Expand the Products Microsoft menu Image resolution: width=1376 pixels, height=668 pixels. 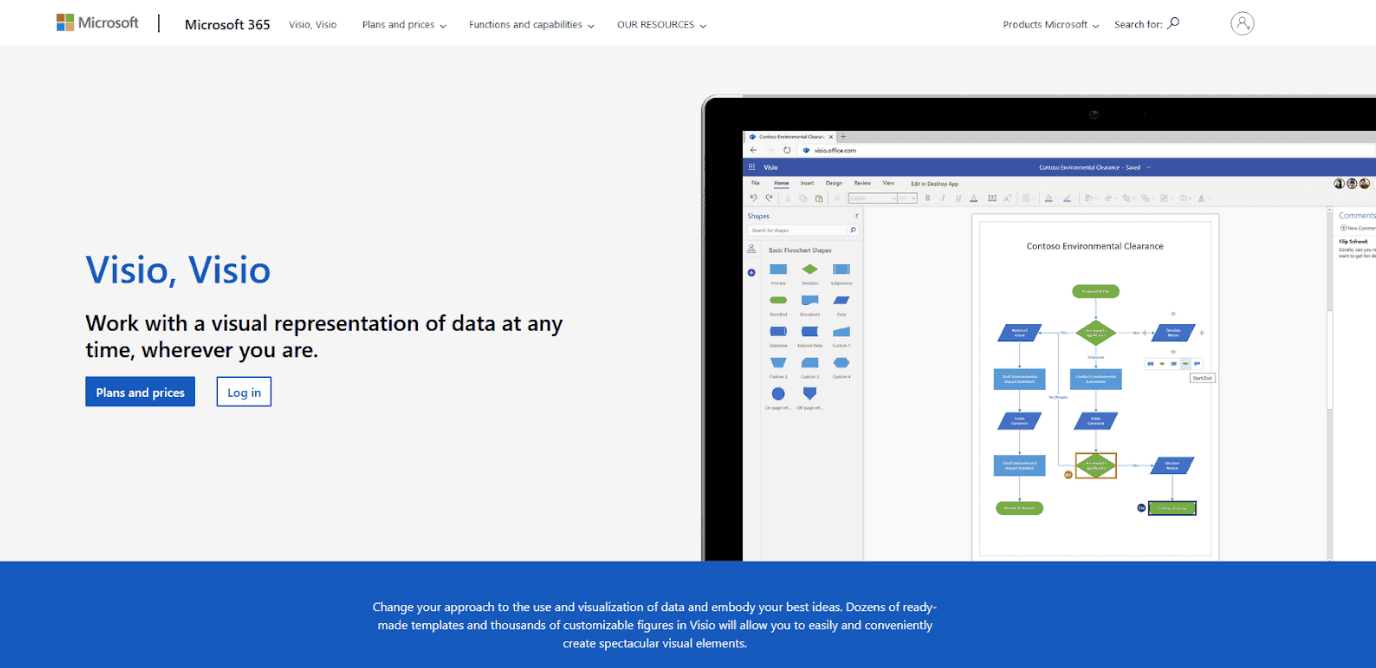pos(1051,24)
